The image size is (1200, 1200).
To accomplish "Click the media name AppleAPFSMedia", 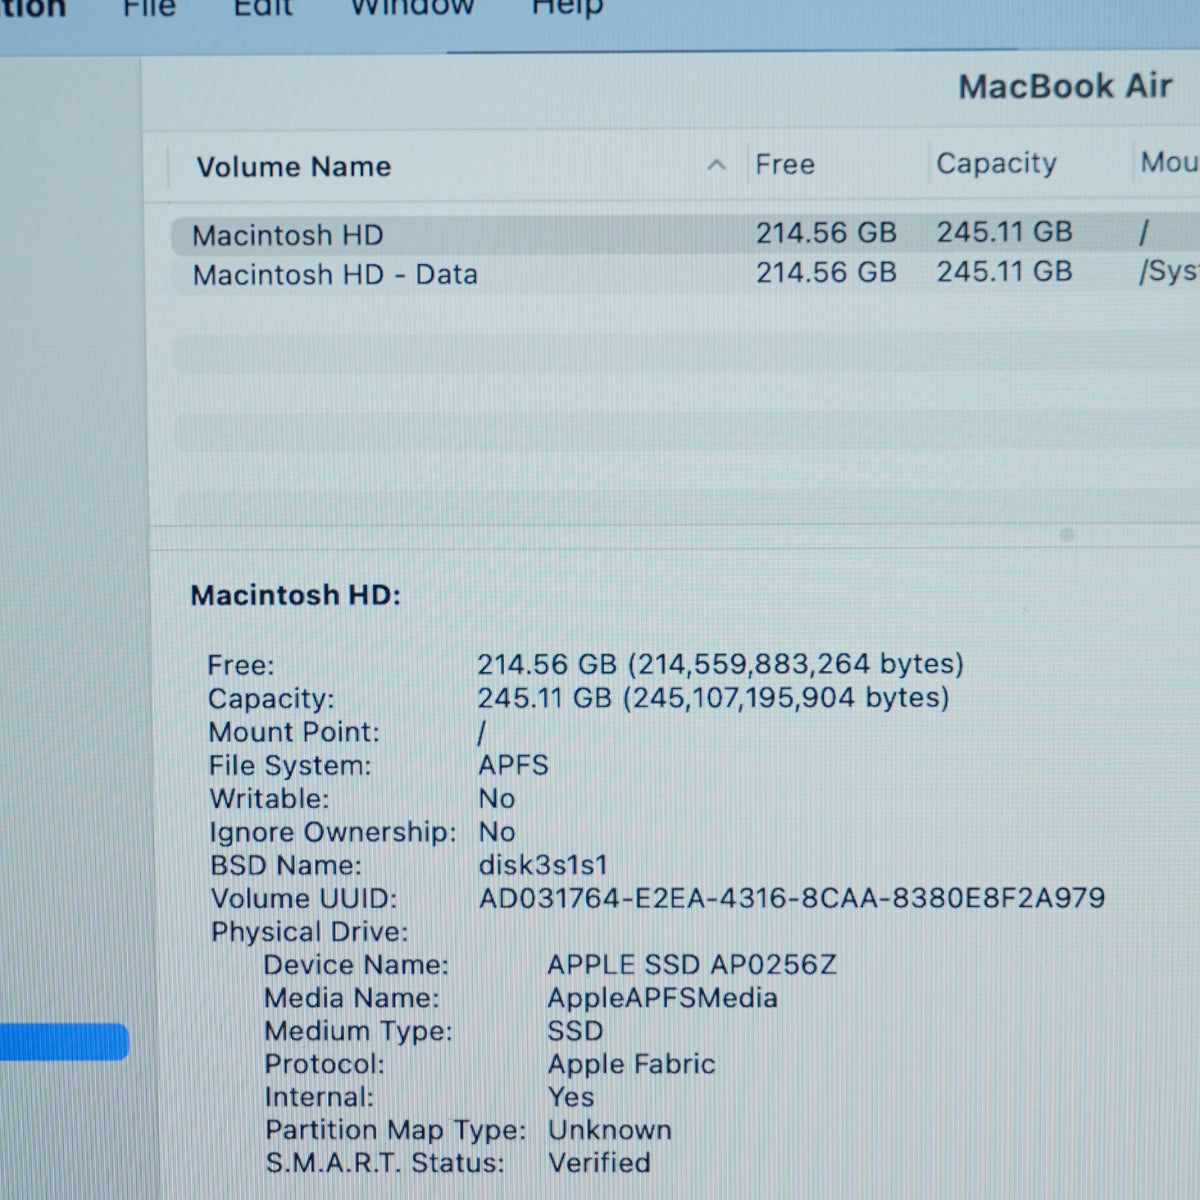I will (x=662, y=998).
